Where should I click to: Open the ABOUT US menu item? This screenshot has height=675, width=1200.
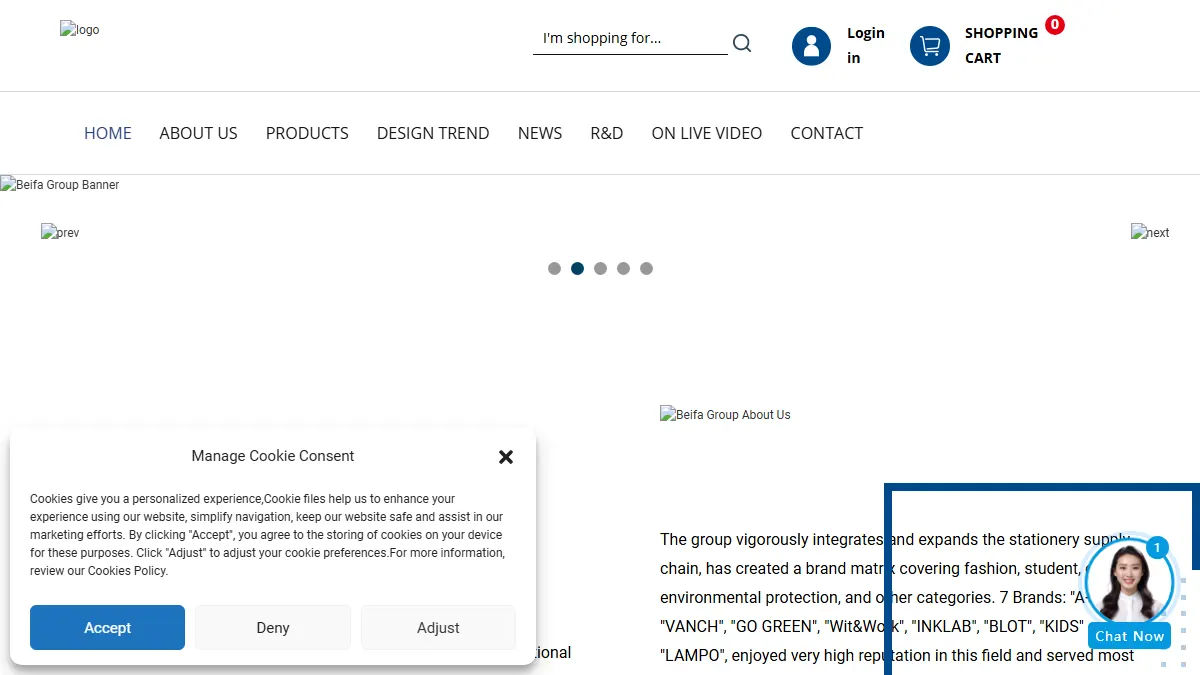click(x=199, y=133)
